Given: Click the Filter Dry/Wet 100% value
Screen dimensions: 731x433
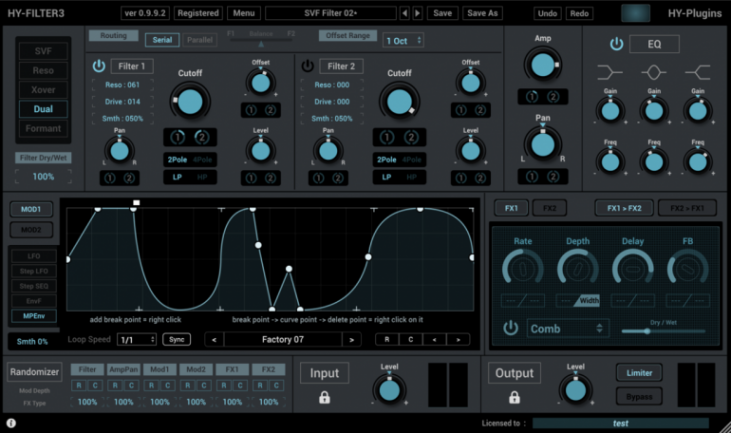Looking at the screenshot, I should [x=43, y=177].
